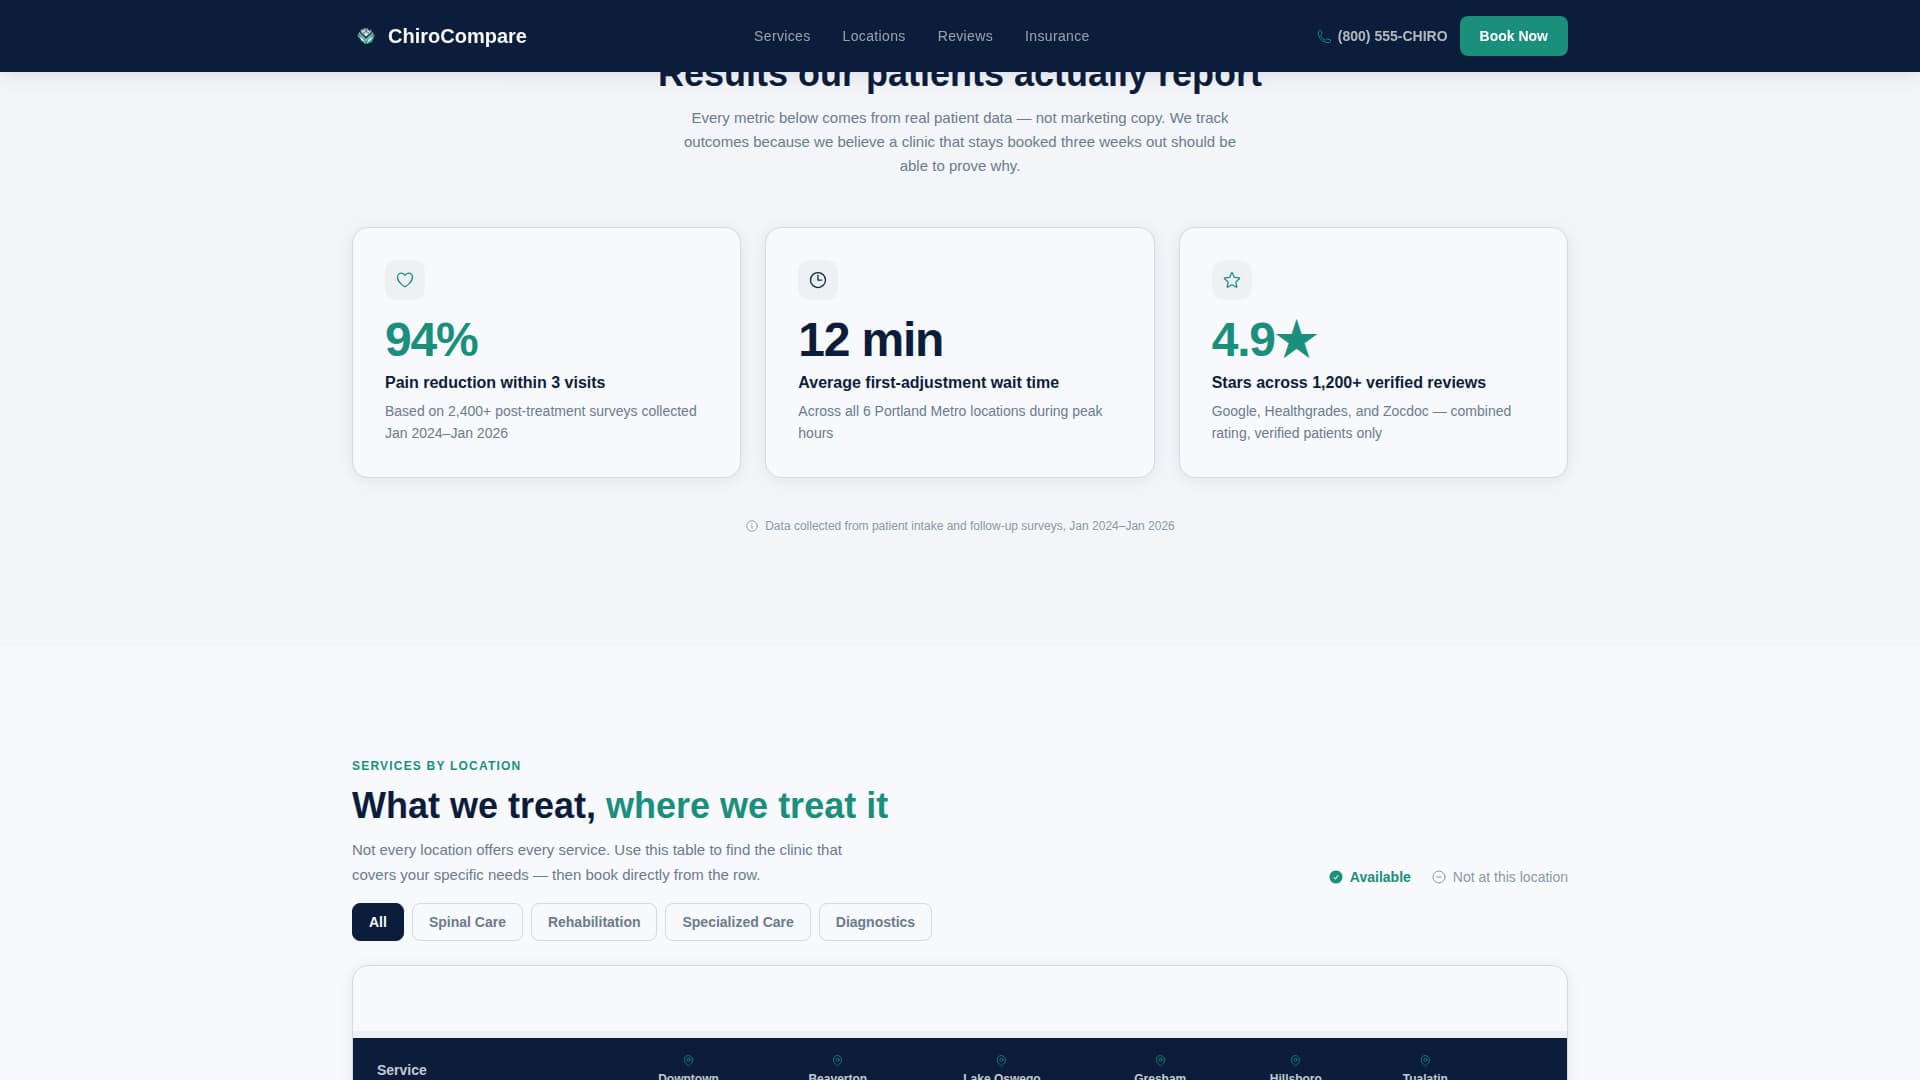
Task: Call the (800) 555-CHIRO phone link
Action: [1392, 36]
